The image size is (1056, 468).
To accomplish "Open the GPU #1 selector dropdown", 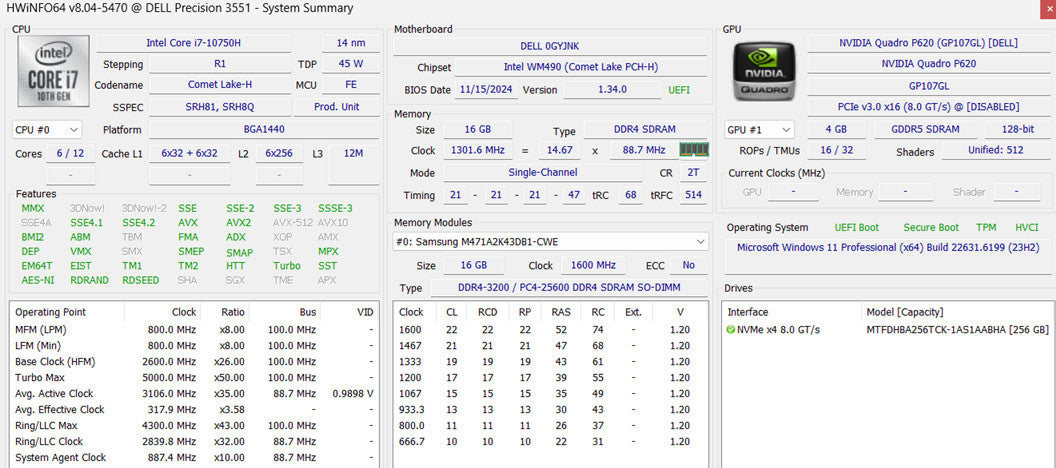I will click(x=760, y=129).
